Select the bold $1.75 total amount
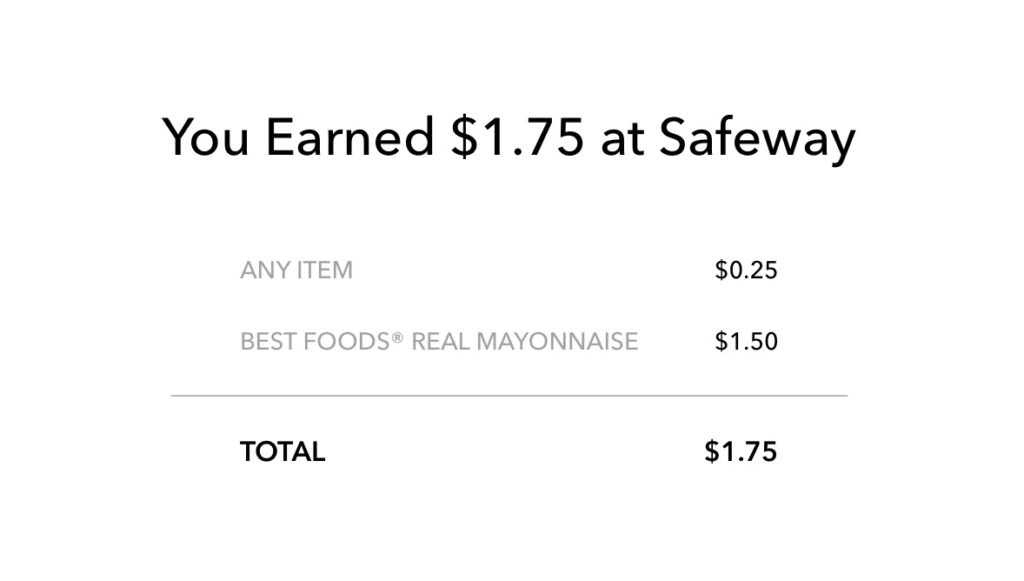 741,452
